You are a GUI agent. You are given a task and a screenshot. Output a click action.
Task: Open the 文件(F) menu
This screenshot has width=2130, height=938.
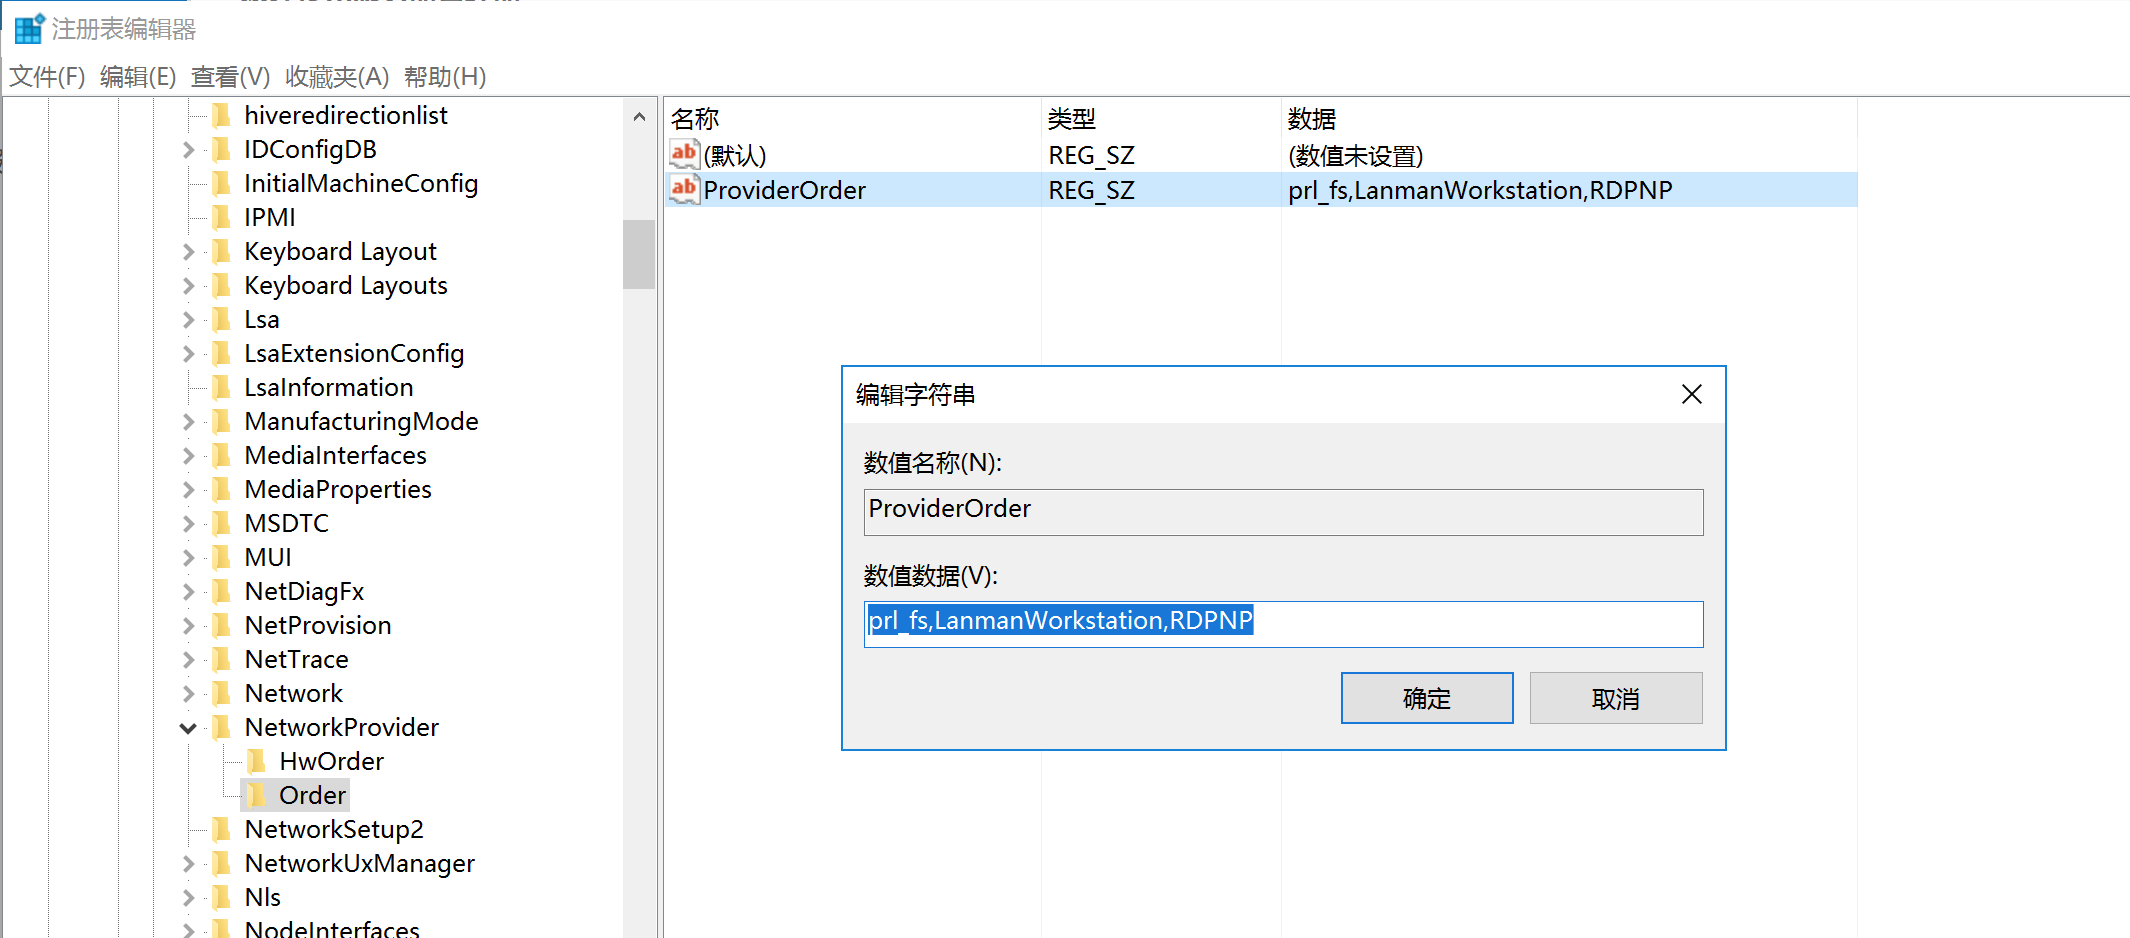click(47, 77)
